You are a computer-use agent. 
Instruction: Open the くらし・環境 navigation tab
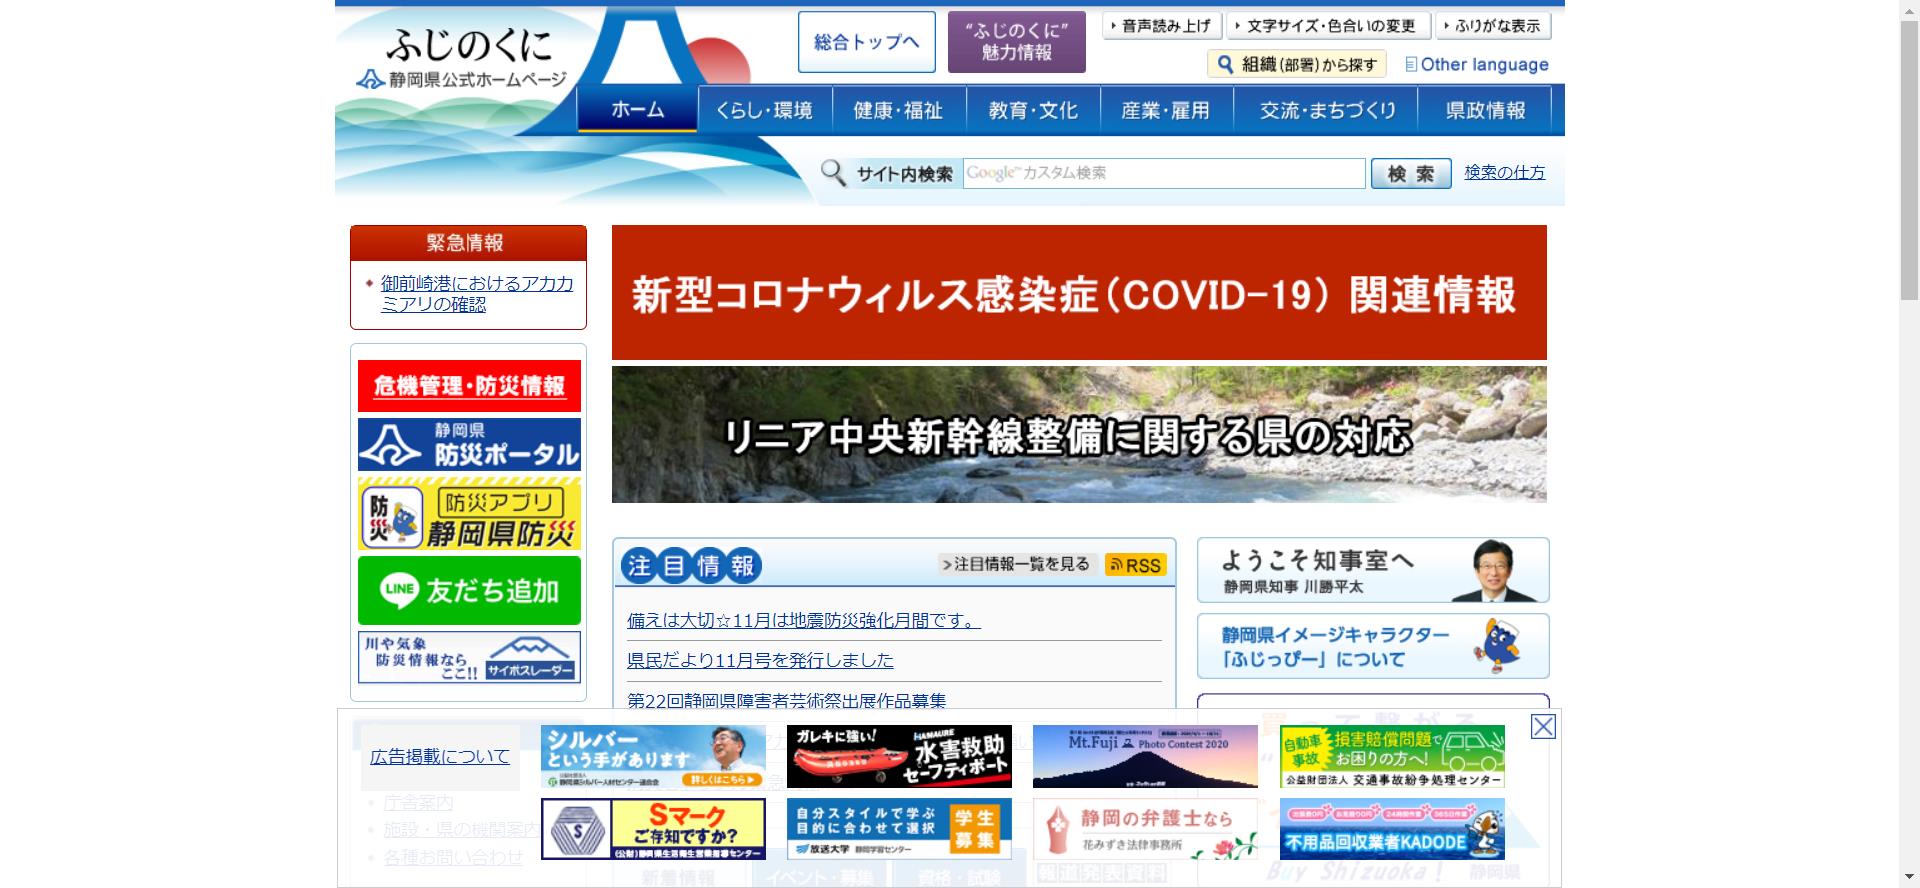[x=764, y=110]
